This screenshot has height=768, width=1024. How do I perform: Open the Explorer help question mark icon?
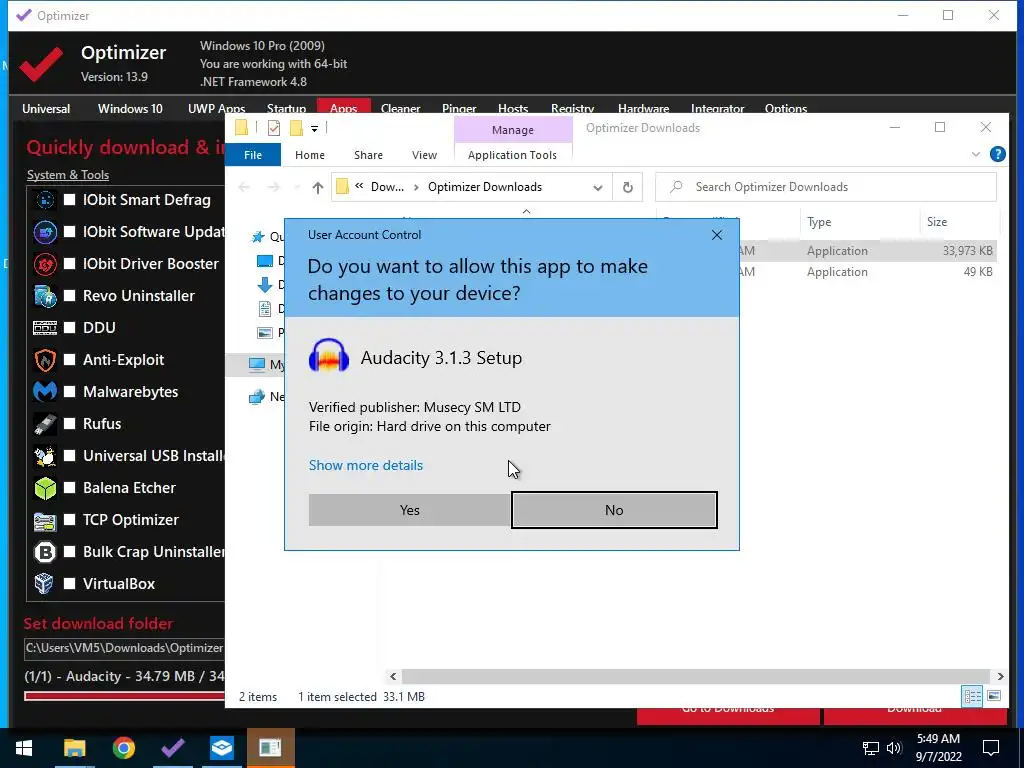(997, 154)
